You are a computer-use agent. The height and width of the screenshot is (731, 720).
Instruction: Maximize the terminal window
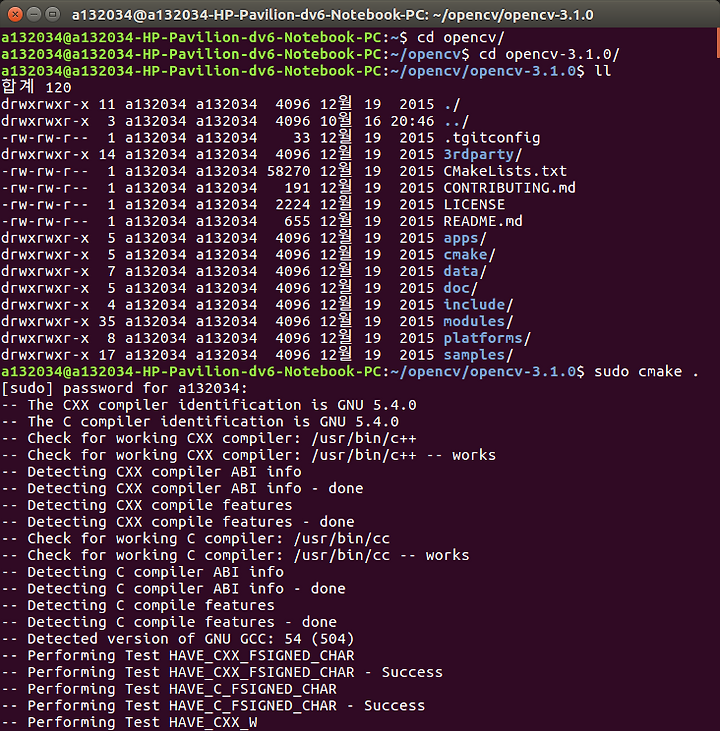click(53, 14)
